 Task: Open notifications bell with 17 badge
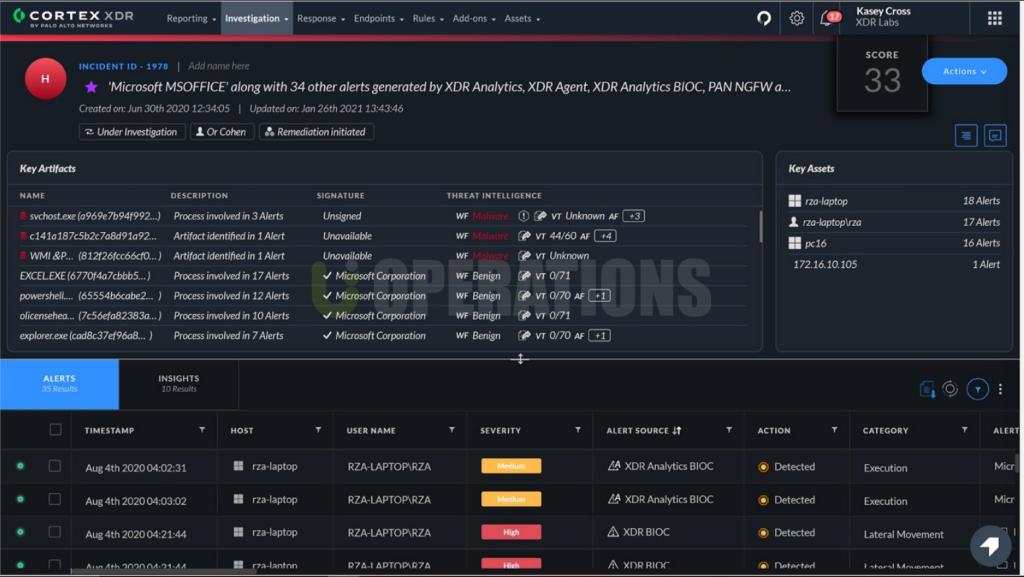point(829,18)
